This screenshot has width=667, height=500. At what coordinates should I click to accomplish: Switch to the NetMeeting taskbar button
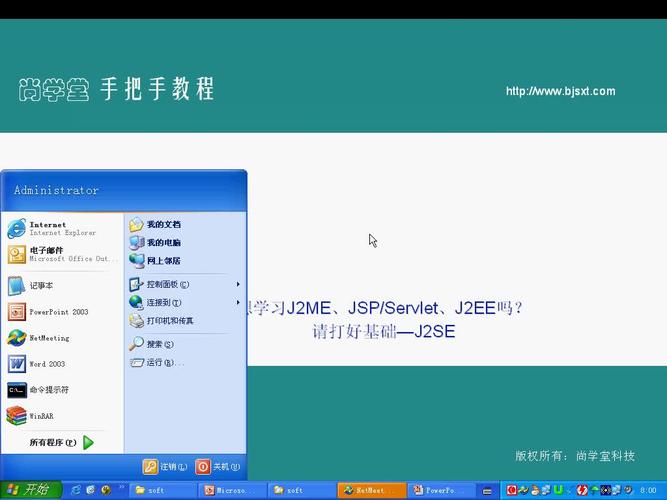(x=372, y=490)
